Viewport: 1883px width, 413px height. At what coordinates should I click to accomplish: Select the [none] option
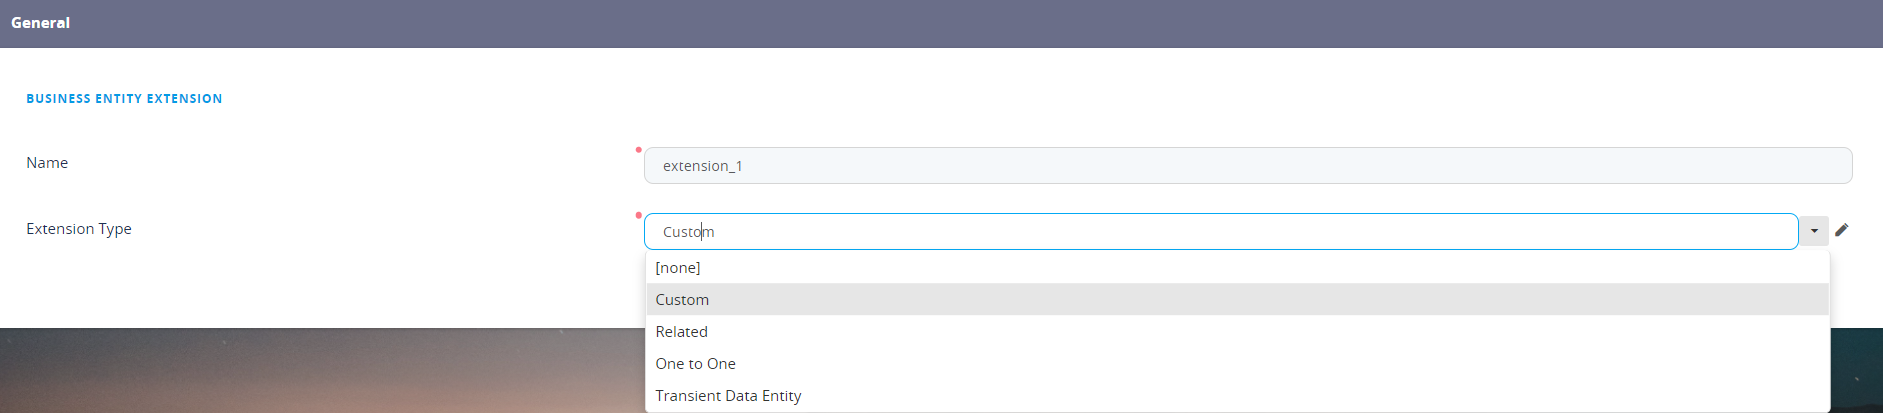(x=678, y=268)
